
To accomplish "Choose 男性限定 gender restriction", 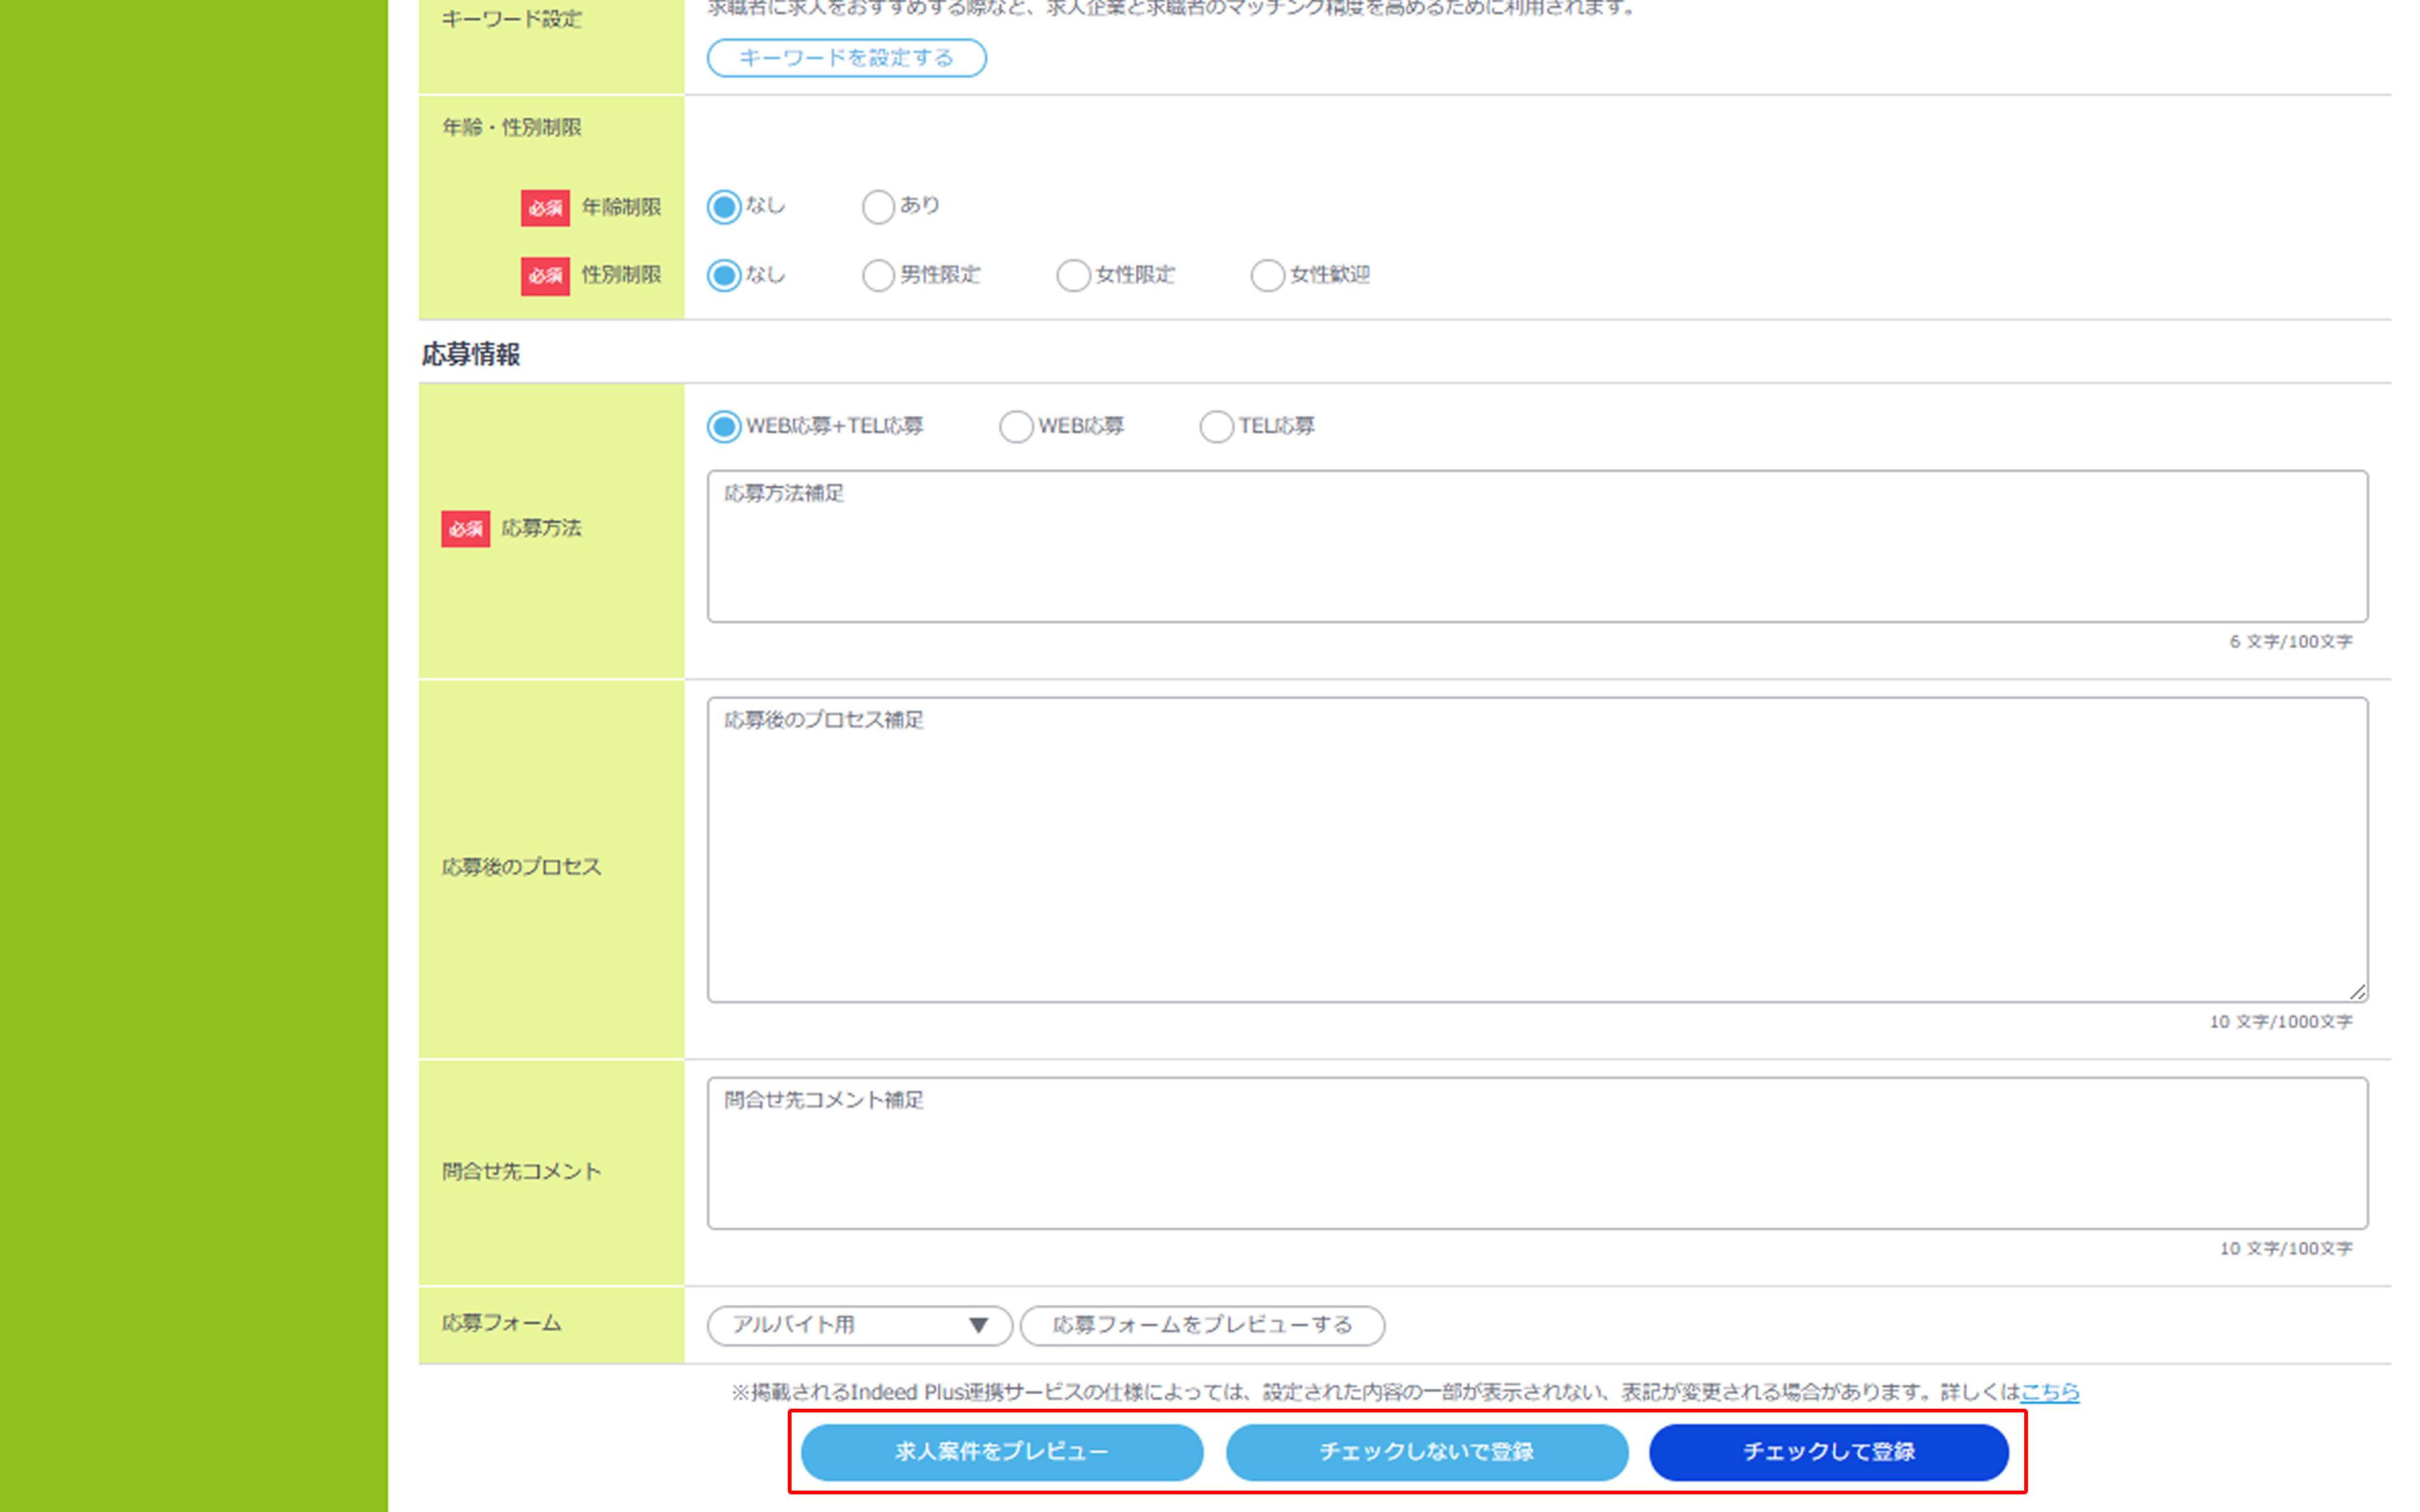I will 878,275.
